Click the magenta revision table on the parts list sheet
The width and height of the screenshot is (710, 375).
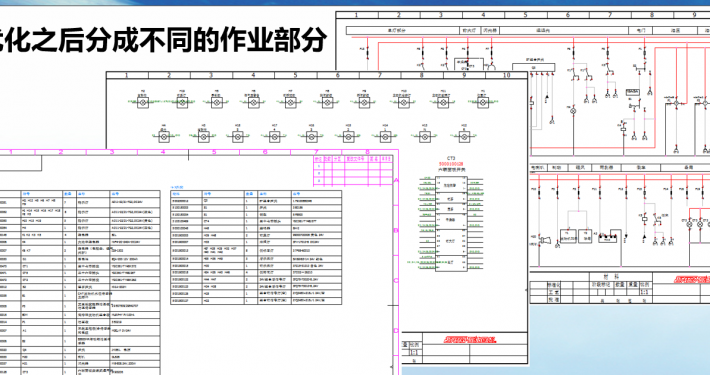pos(353,170)
